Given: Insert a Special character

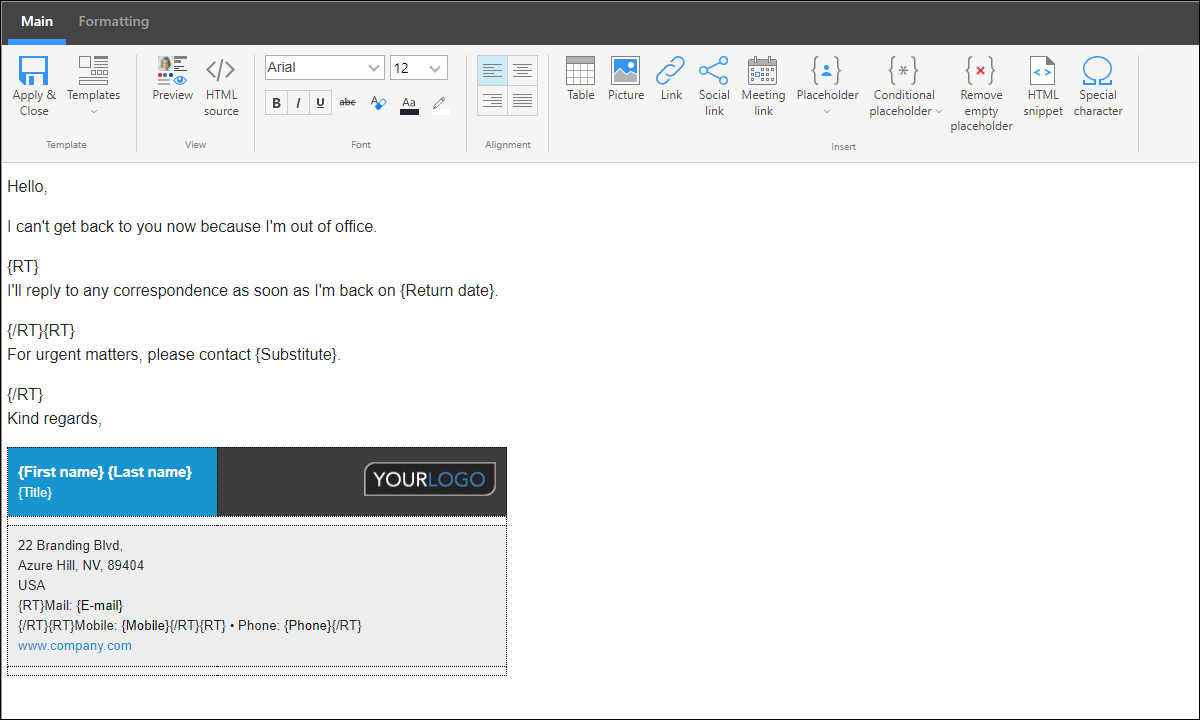Looking at the screenshot, I should point(1098,86).
